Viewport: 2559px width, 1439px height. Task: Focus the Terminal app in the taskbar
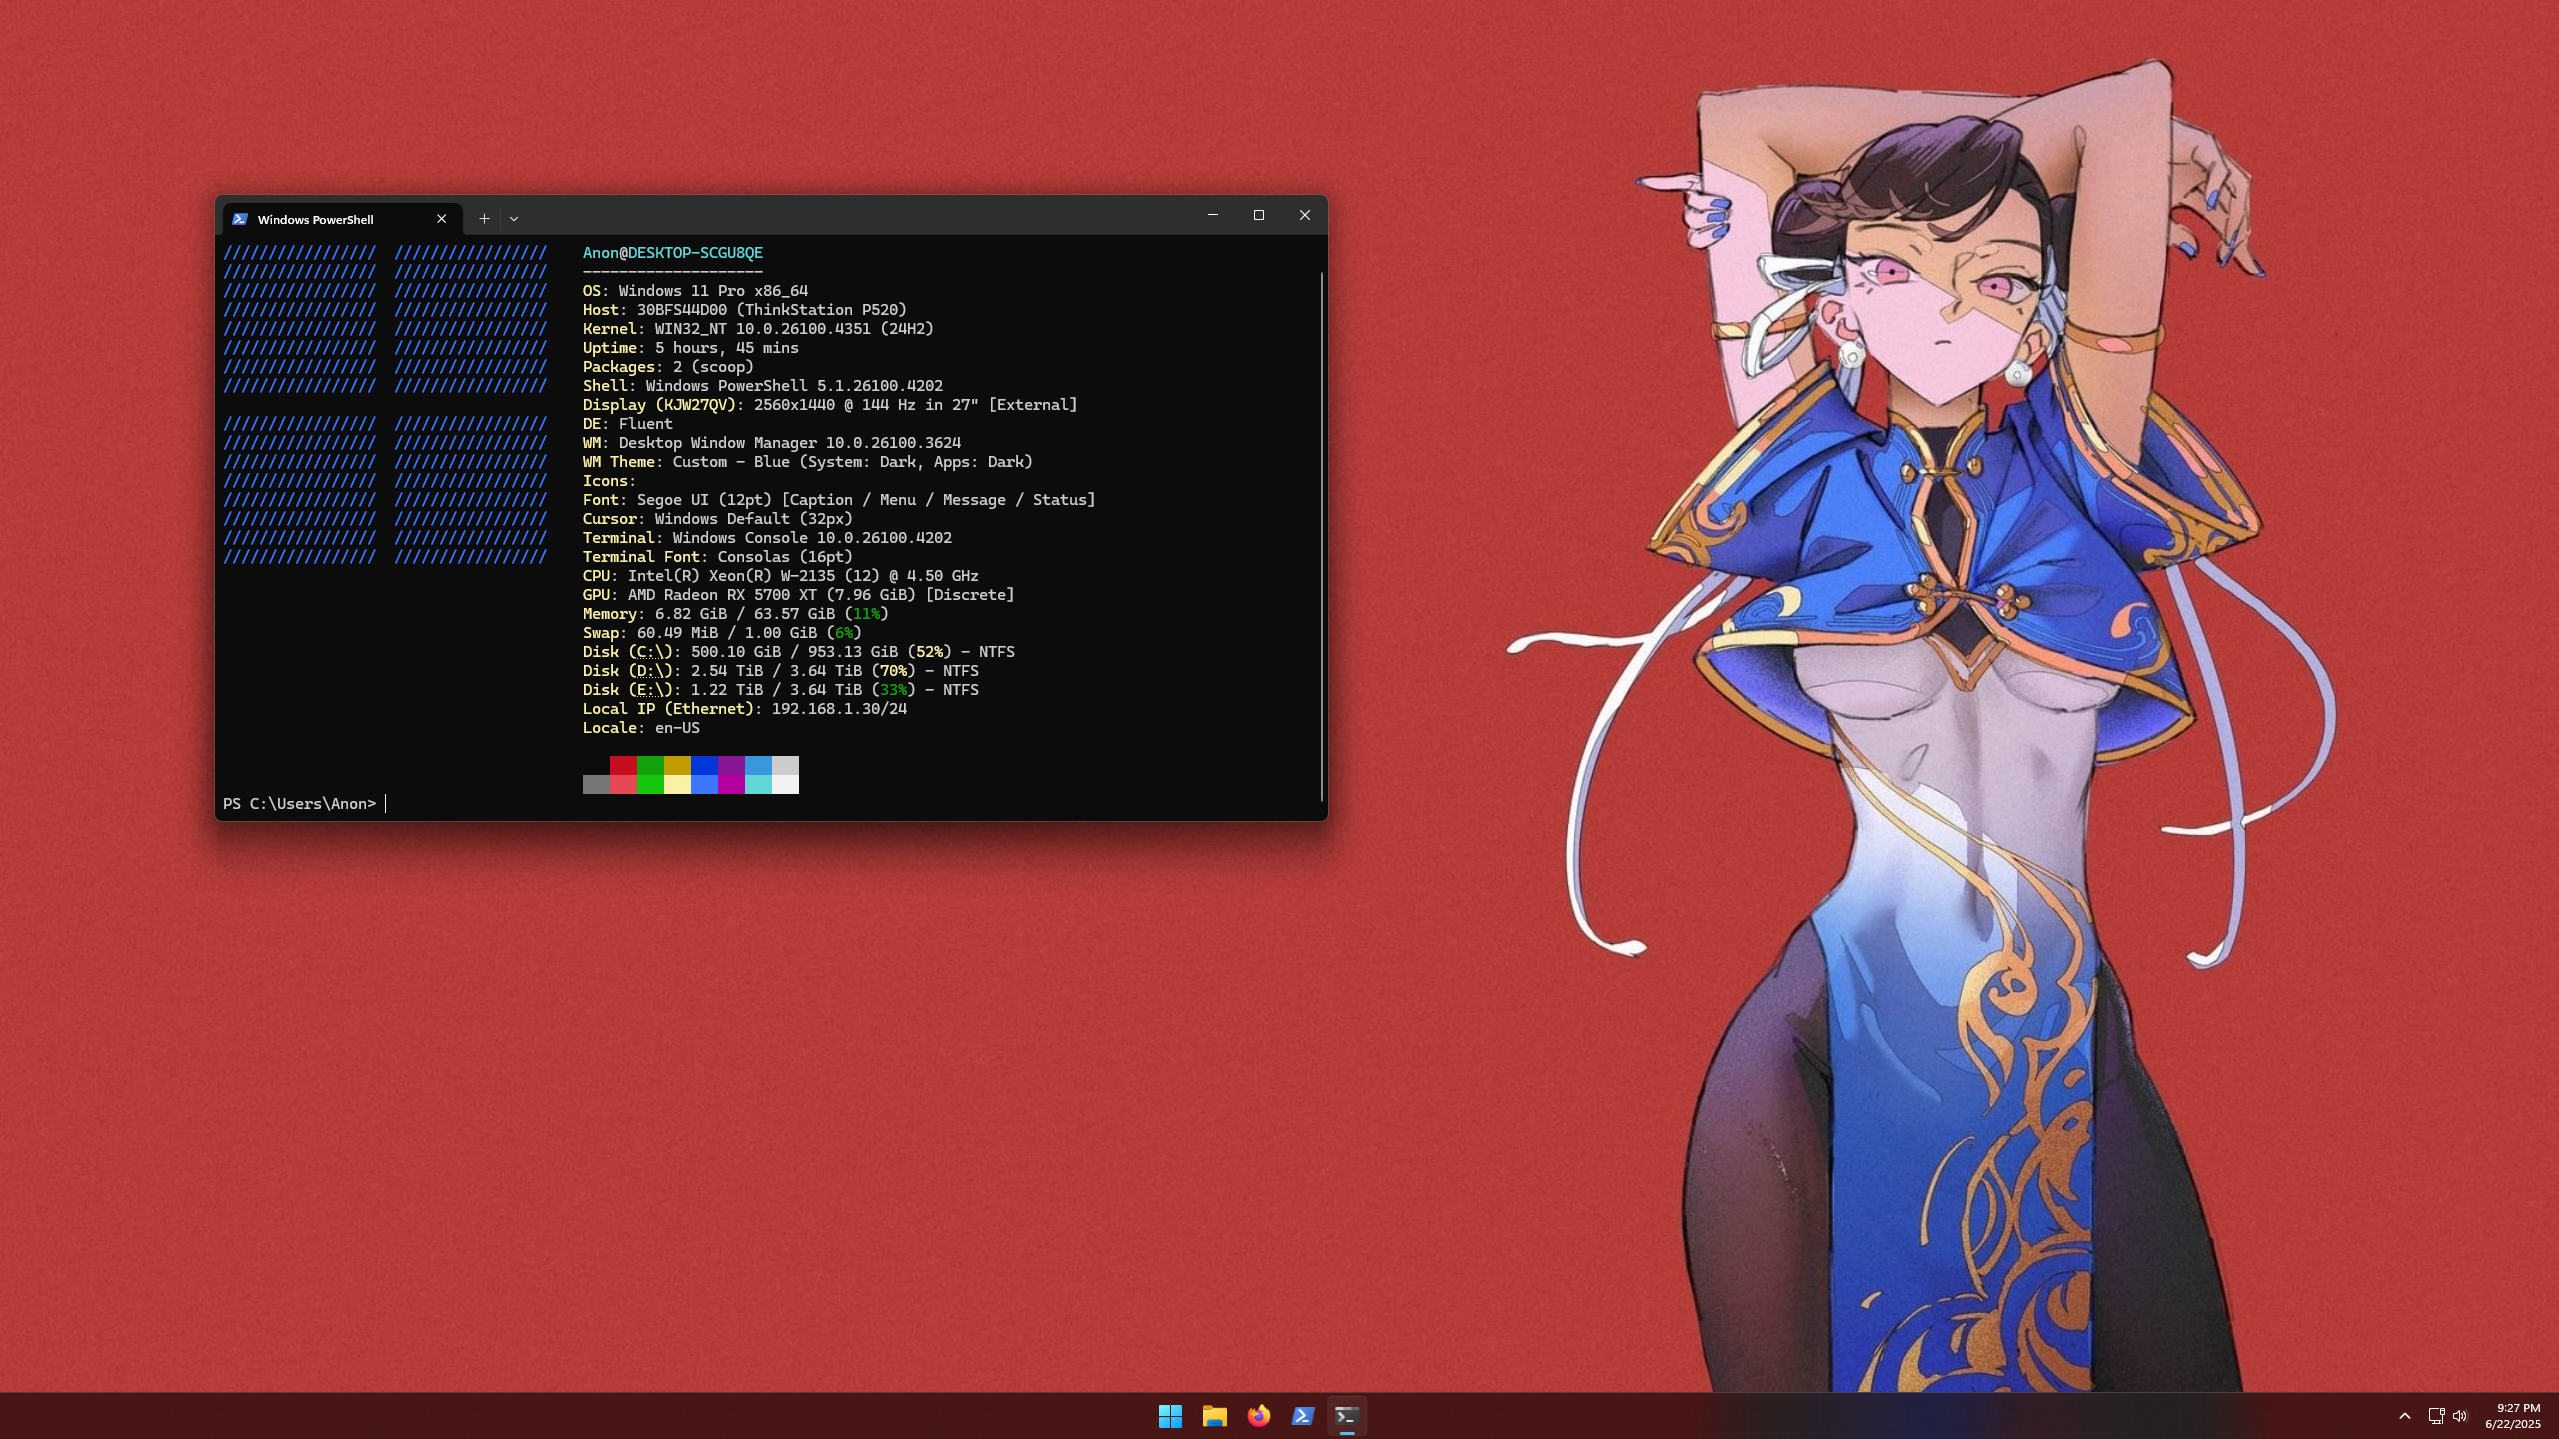pos(1346,1416)
